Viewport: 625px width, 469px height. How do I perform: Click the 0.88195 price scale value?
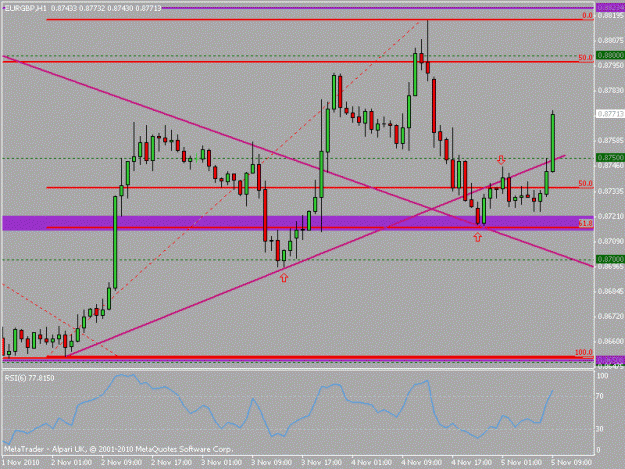(x=611, y=16)
